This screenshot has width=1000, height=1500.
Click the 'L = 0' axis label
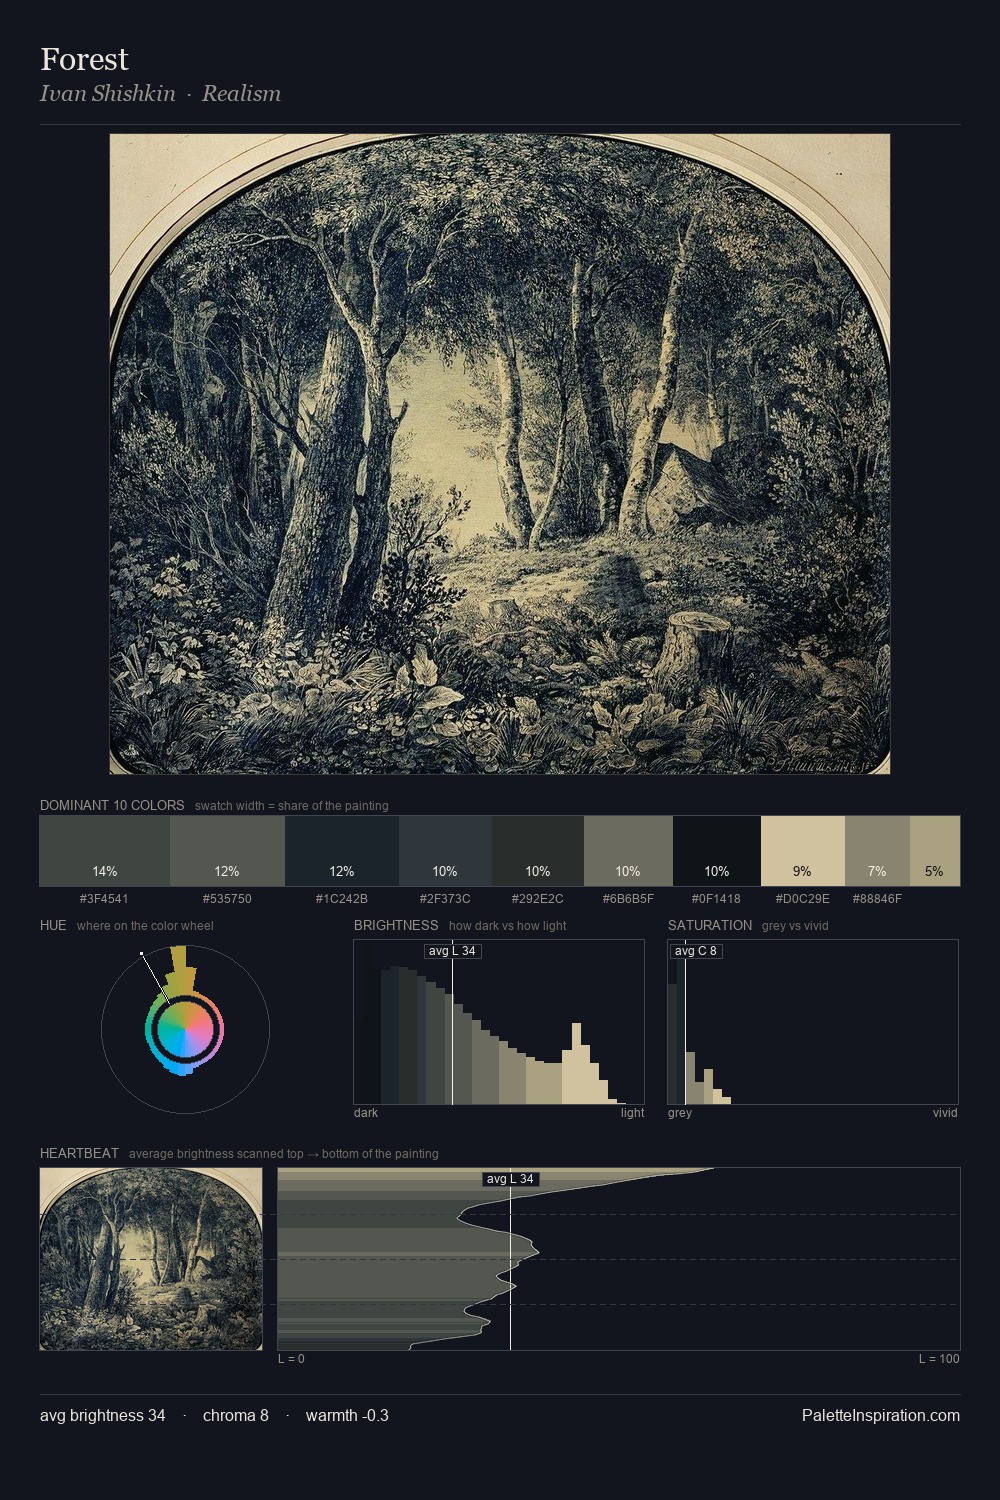click(291, 1359)
